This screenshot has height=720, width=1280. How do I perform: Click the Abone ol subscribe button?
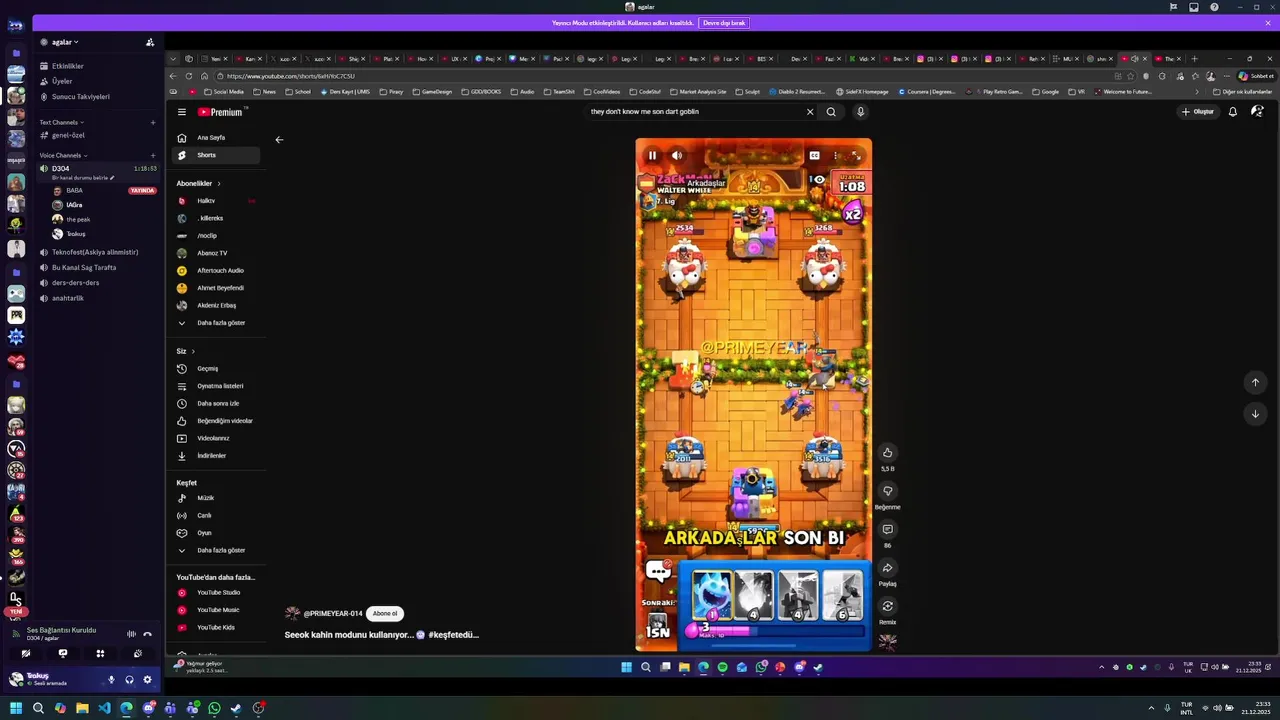coord(385,613)
